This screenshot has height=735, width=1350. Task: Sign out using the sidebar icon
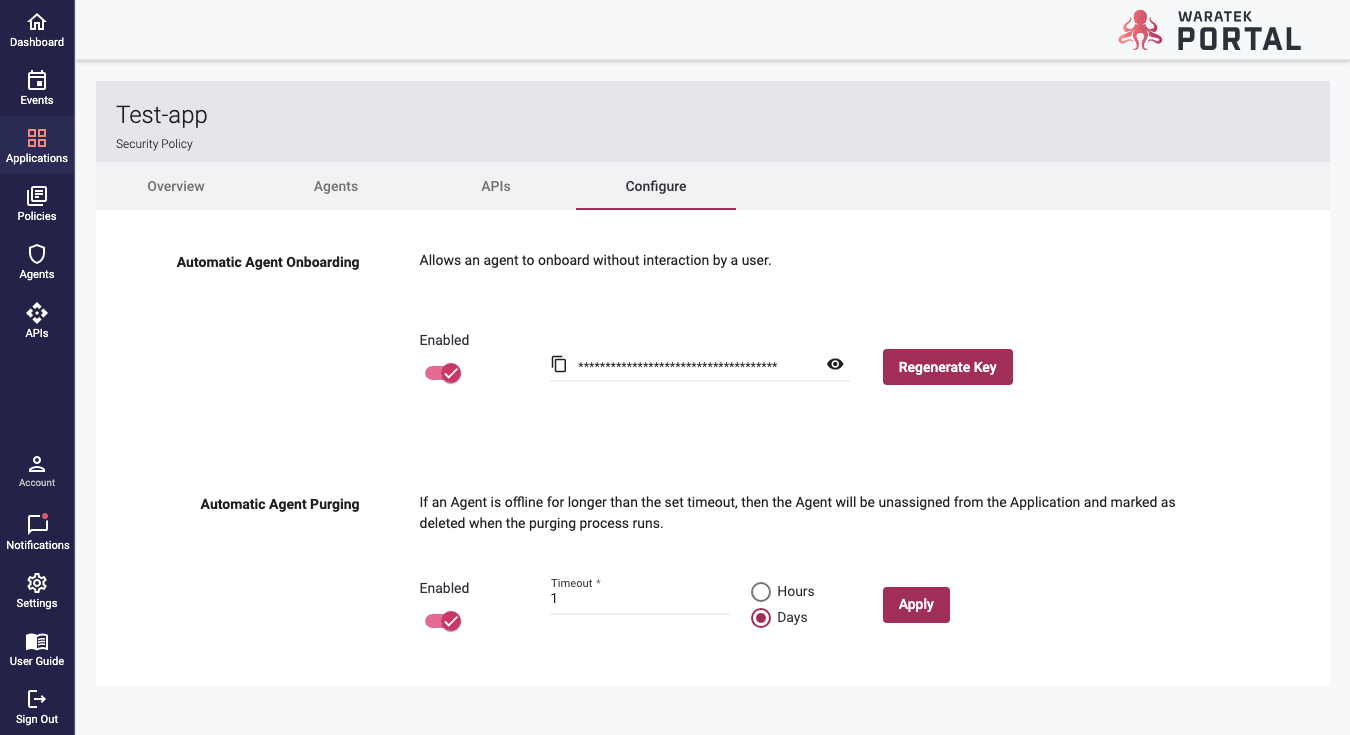click(37, 706)
